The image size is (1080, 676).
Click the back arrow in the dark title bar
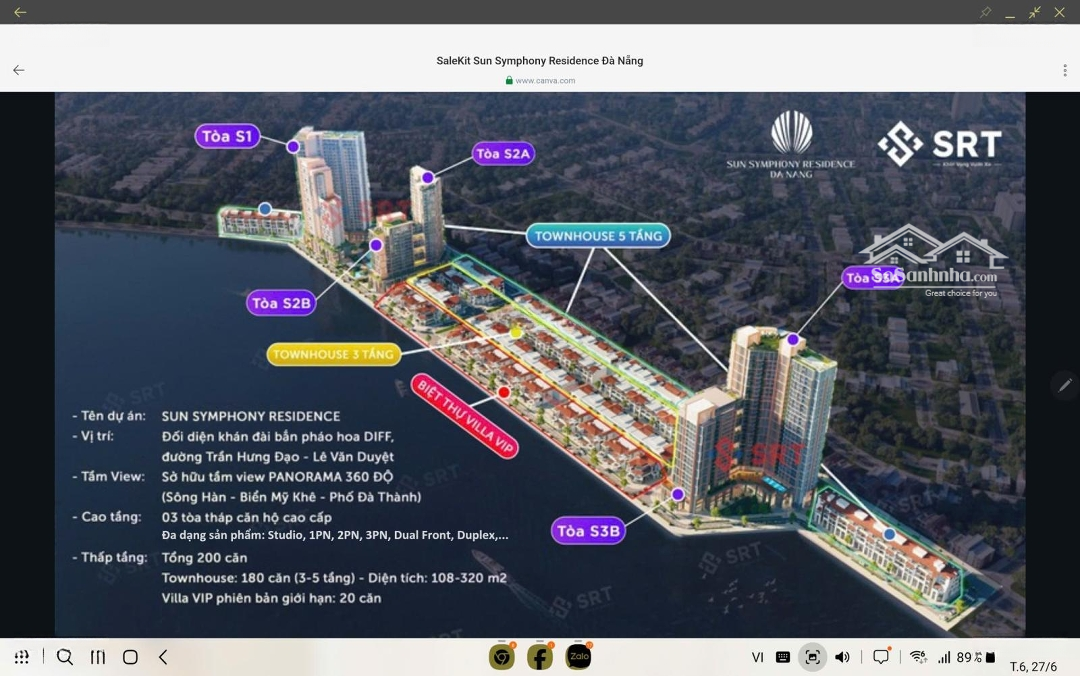point(20,12)
